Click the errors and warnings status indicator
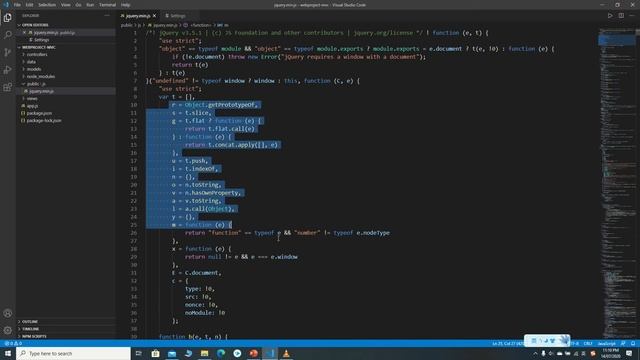640x360 pixels. point(13,344)
